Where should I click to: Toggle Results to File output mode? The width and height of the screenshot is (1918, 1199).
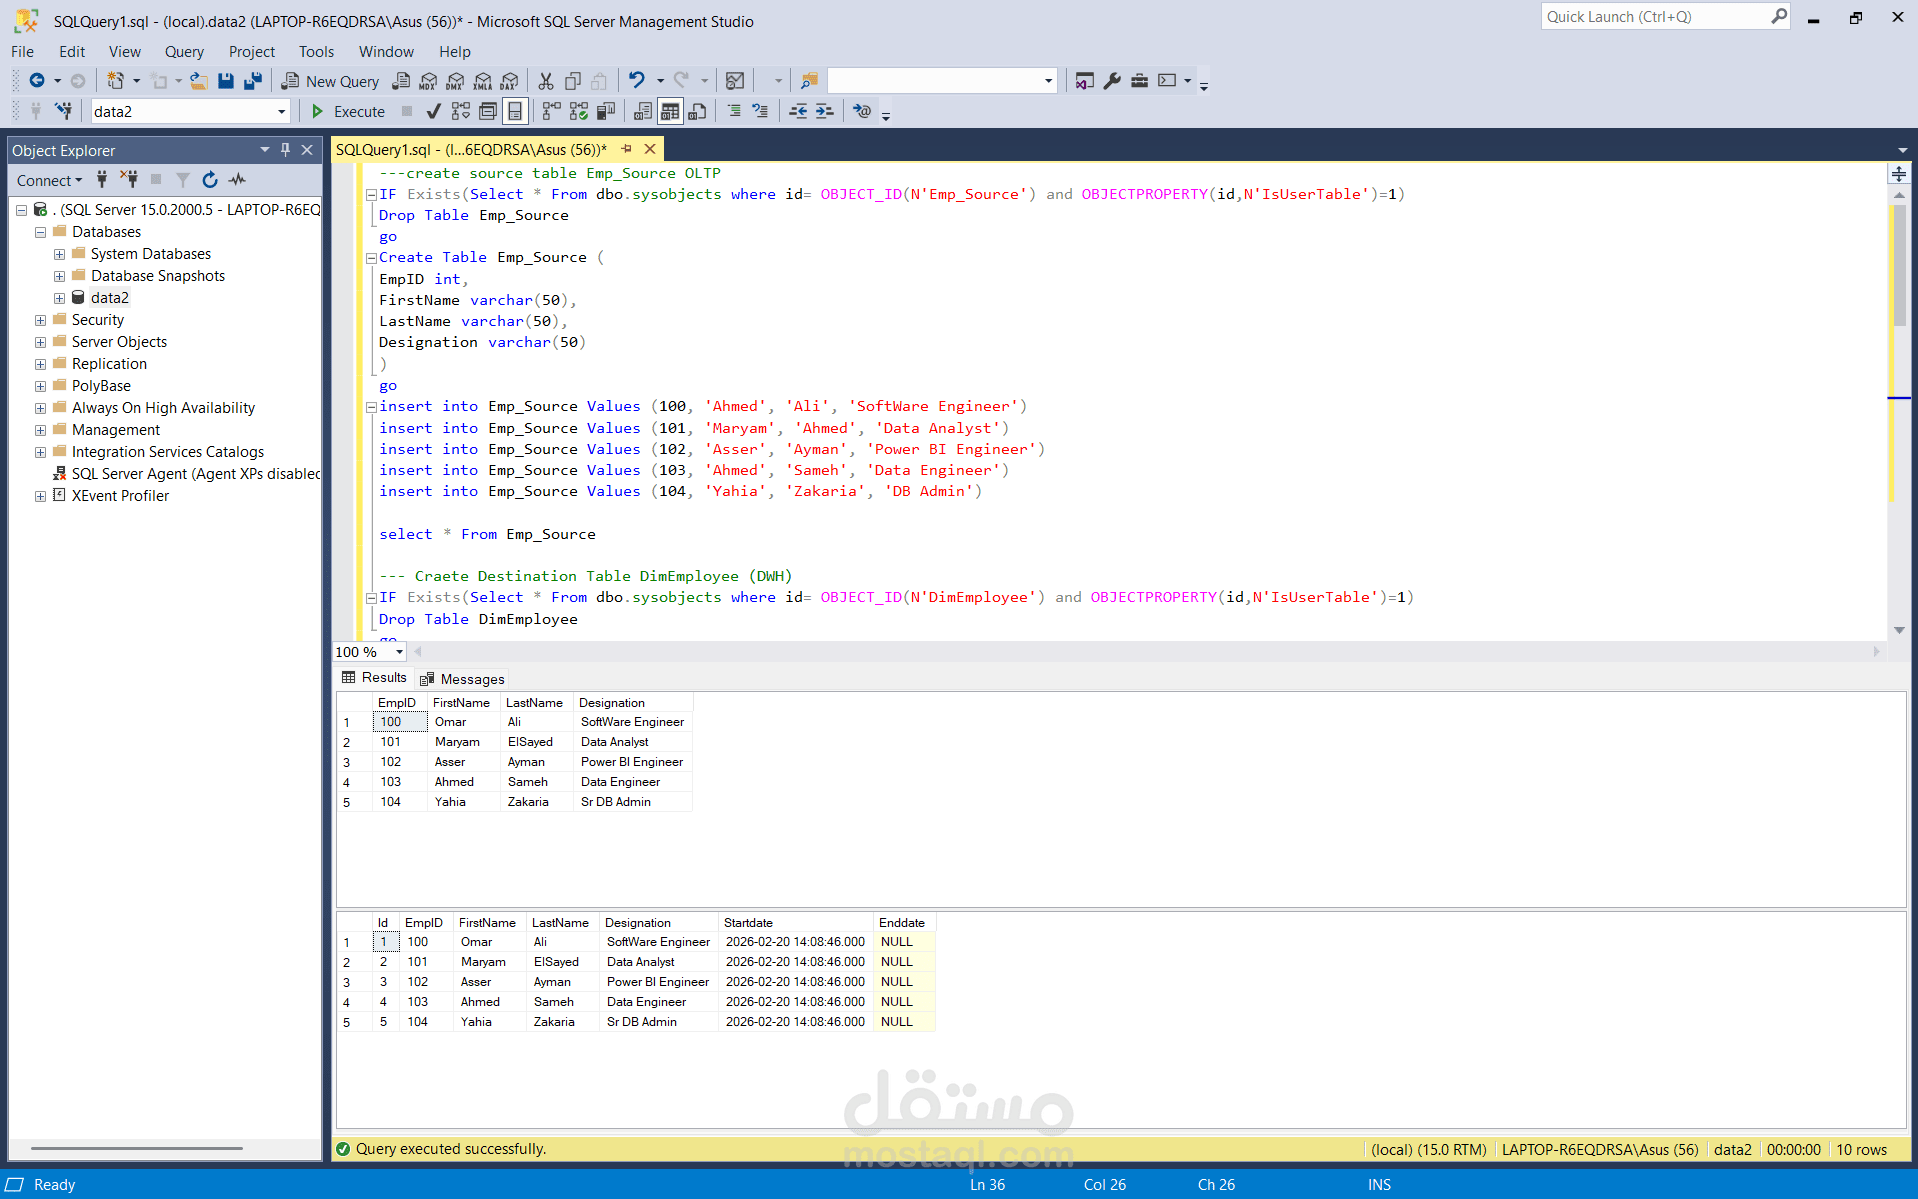click(697, 111)
